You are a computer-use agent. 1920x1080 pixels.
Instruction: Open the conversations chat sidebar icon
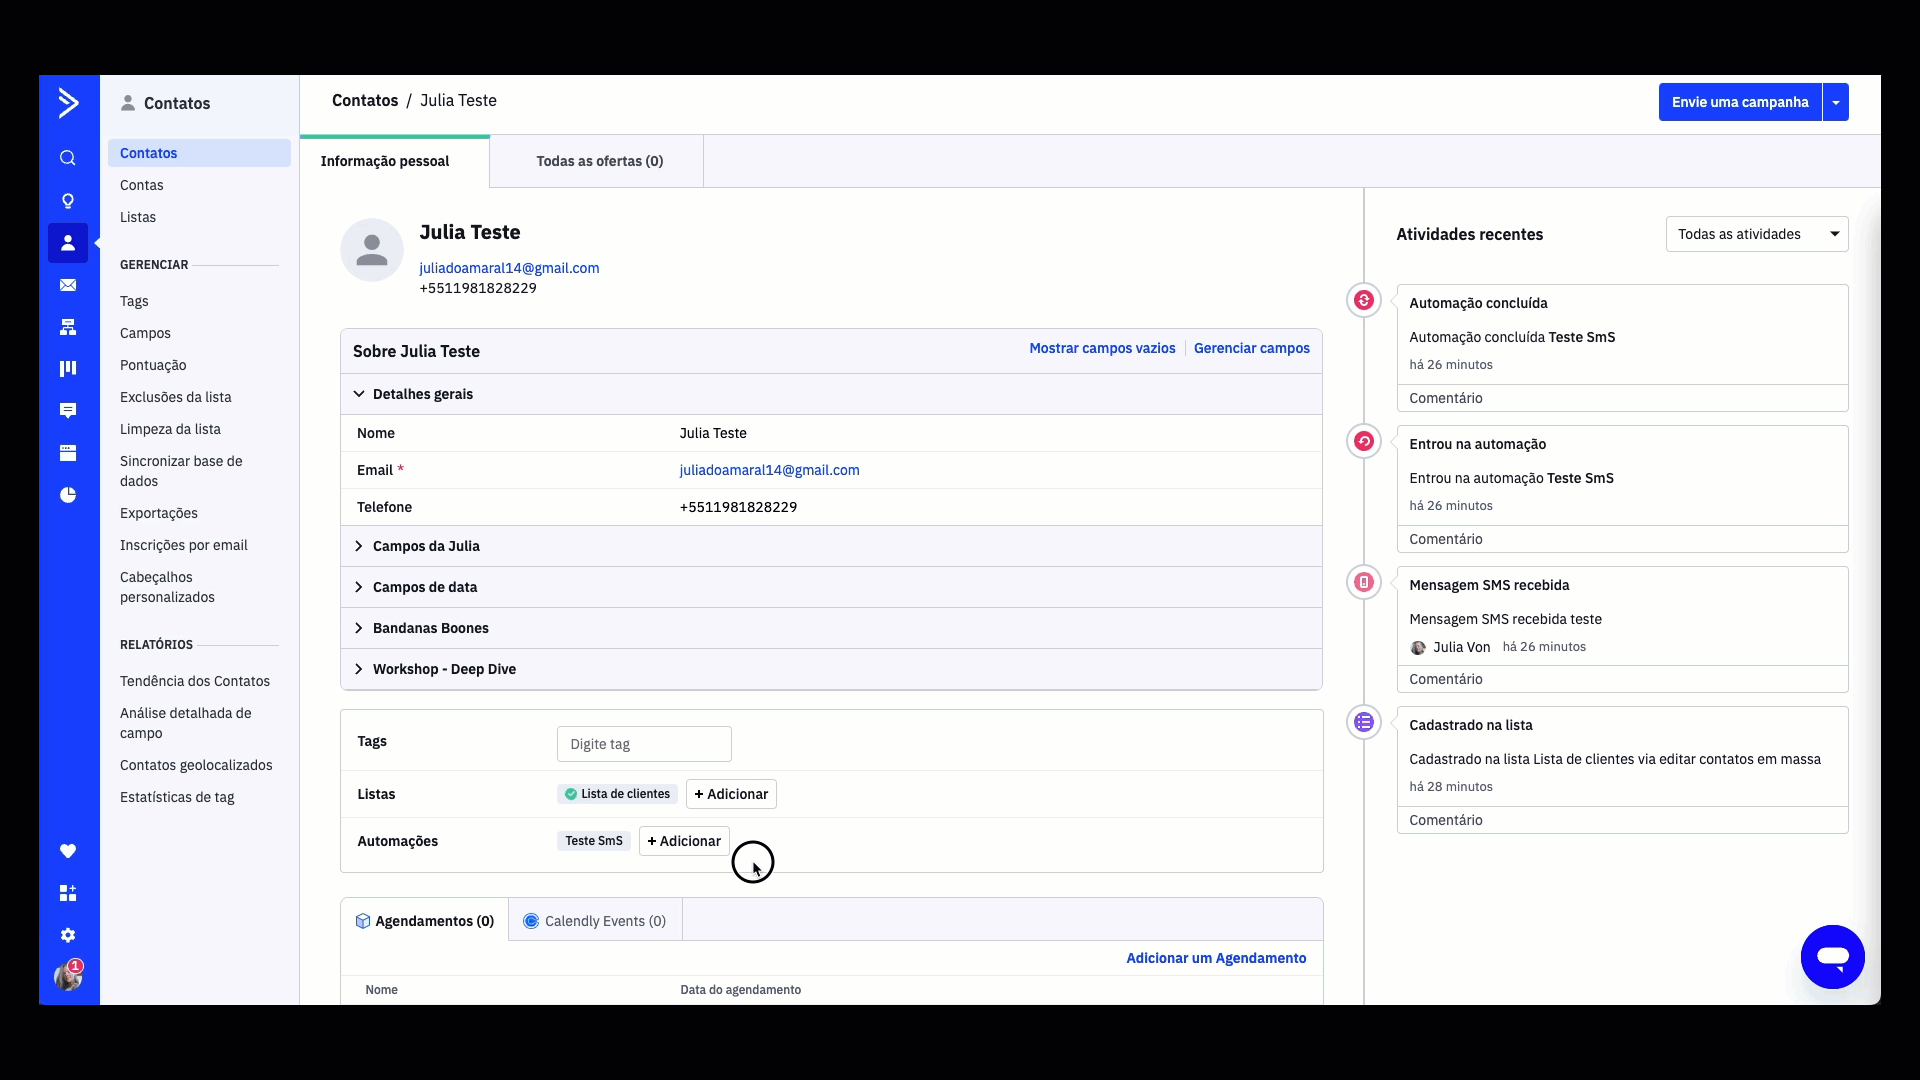point(68,411)
